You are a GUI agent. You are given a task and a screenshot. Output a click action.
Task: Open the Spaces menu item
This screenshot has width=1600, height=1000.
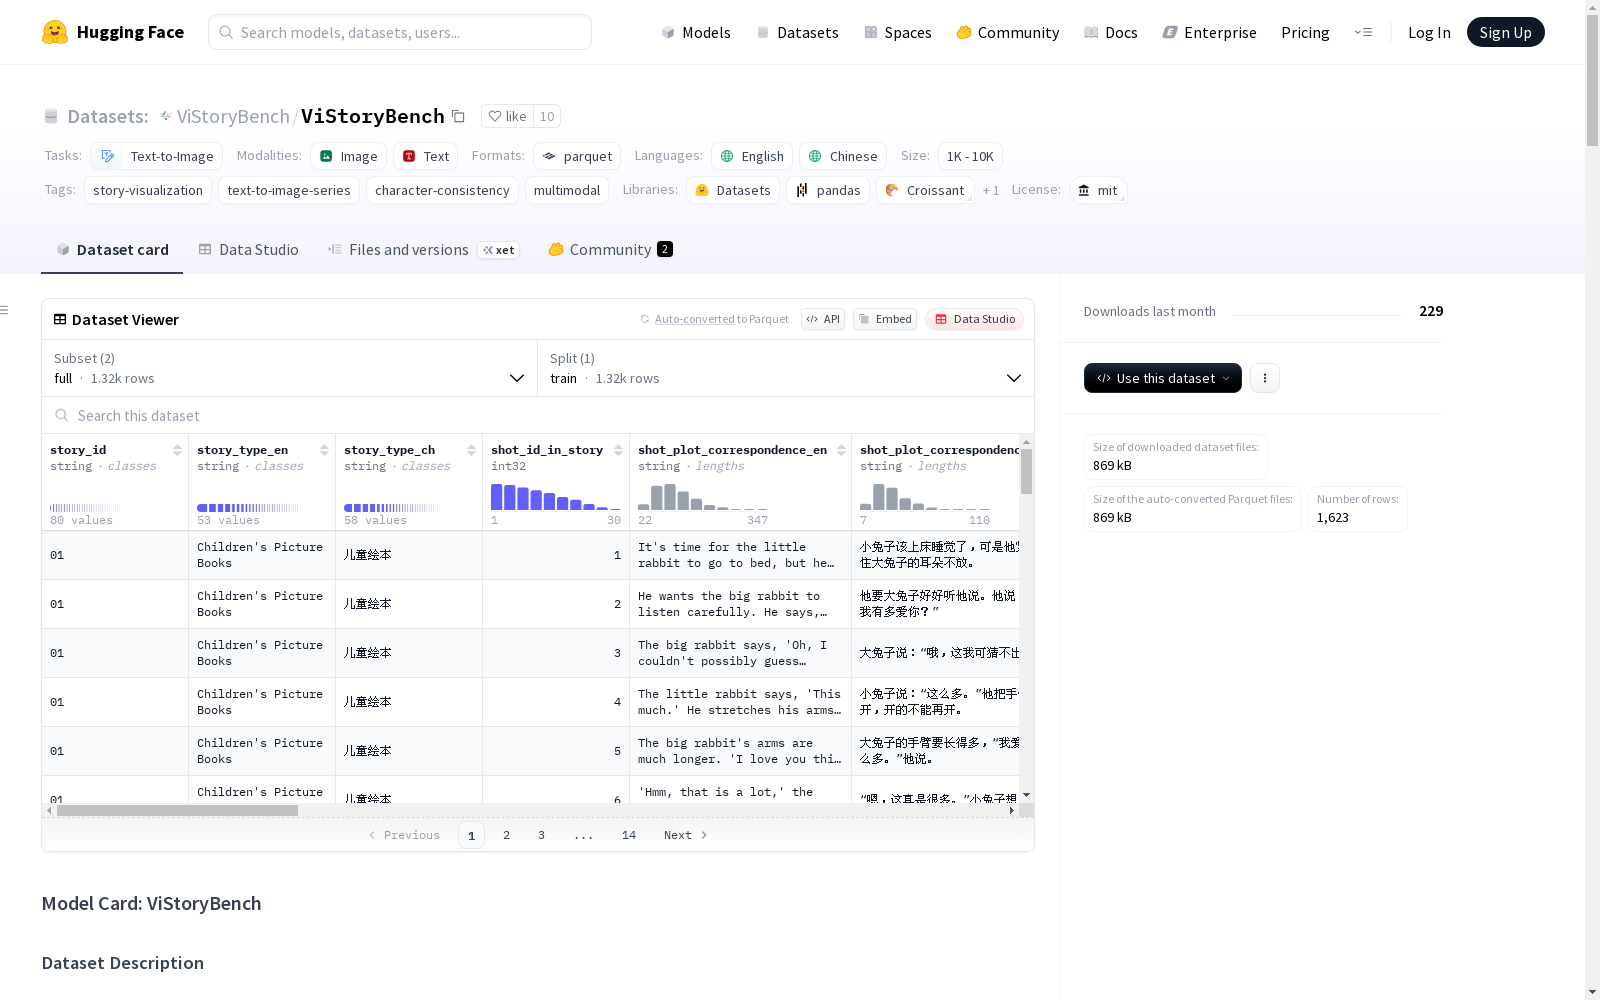(x=897, y=32)
